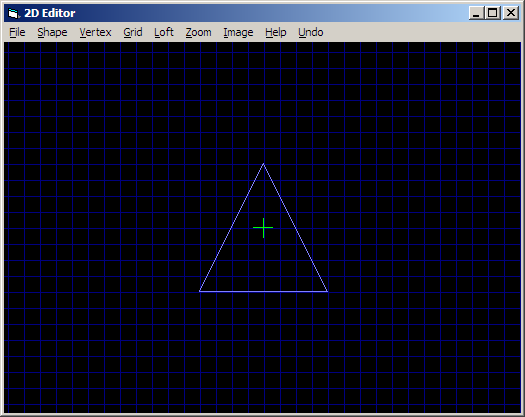The height and width of the screenshot is (417, 525).
Task: Click the green origin crosshair
Action: pos(263,228)
